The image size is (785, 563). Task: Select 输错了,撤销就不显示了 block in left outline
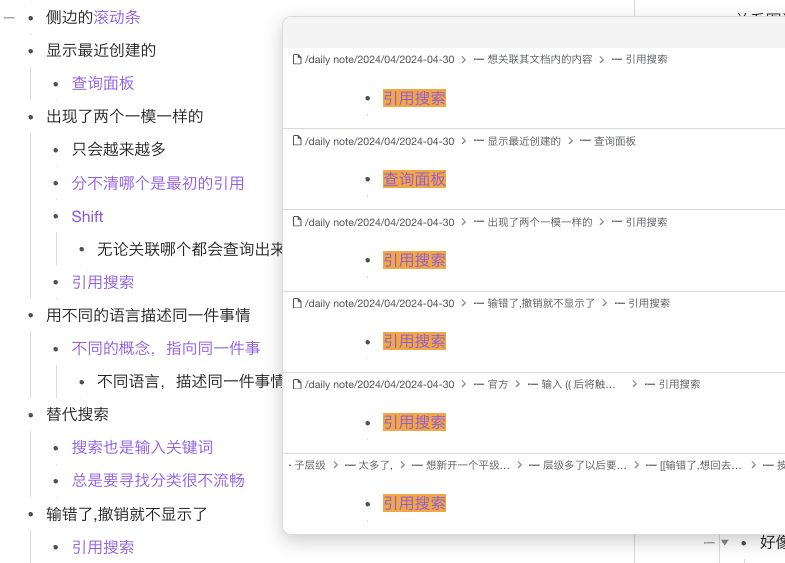click(x=126, y=514)
